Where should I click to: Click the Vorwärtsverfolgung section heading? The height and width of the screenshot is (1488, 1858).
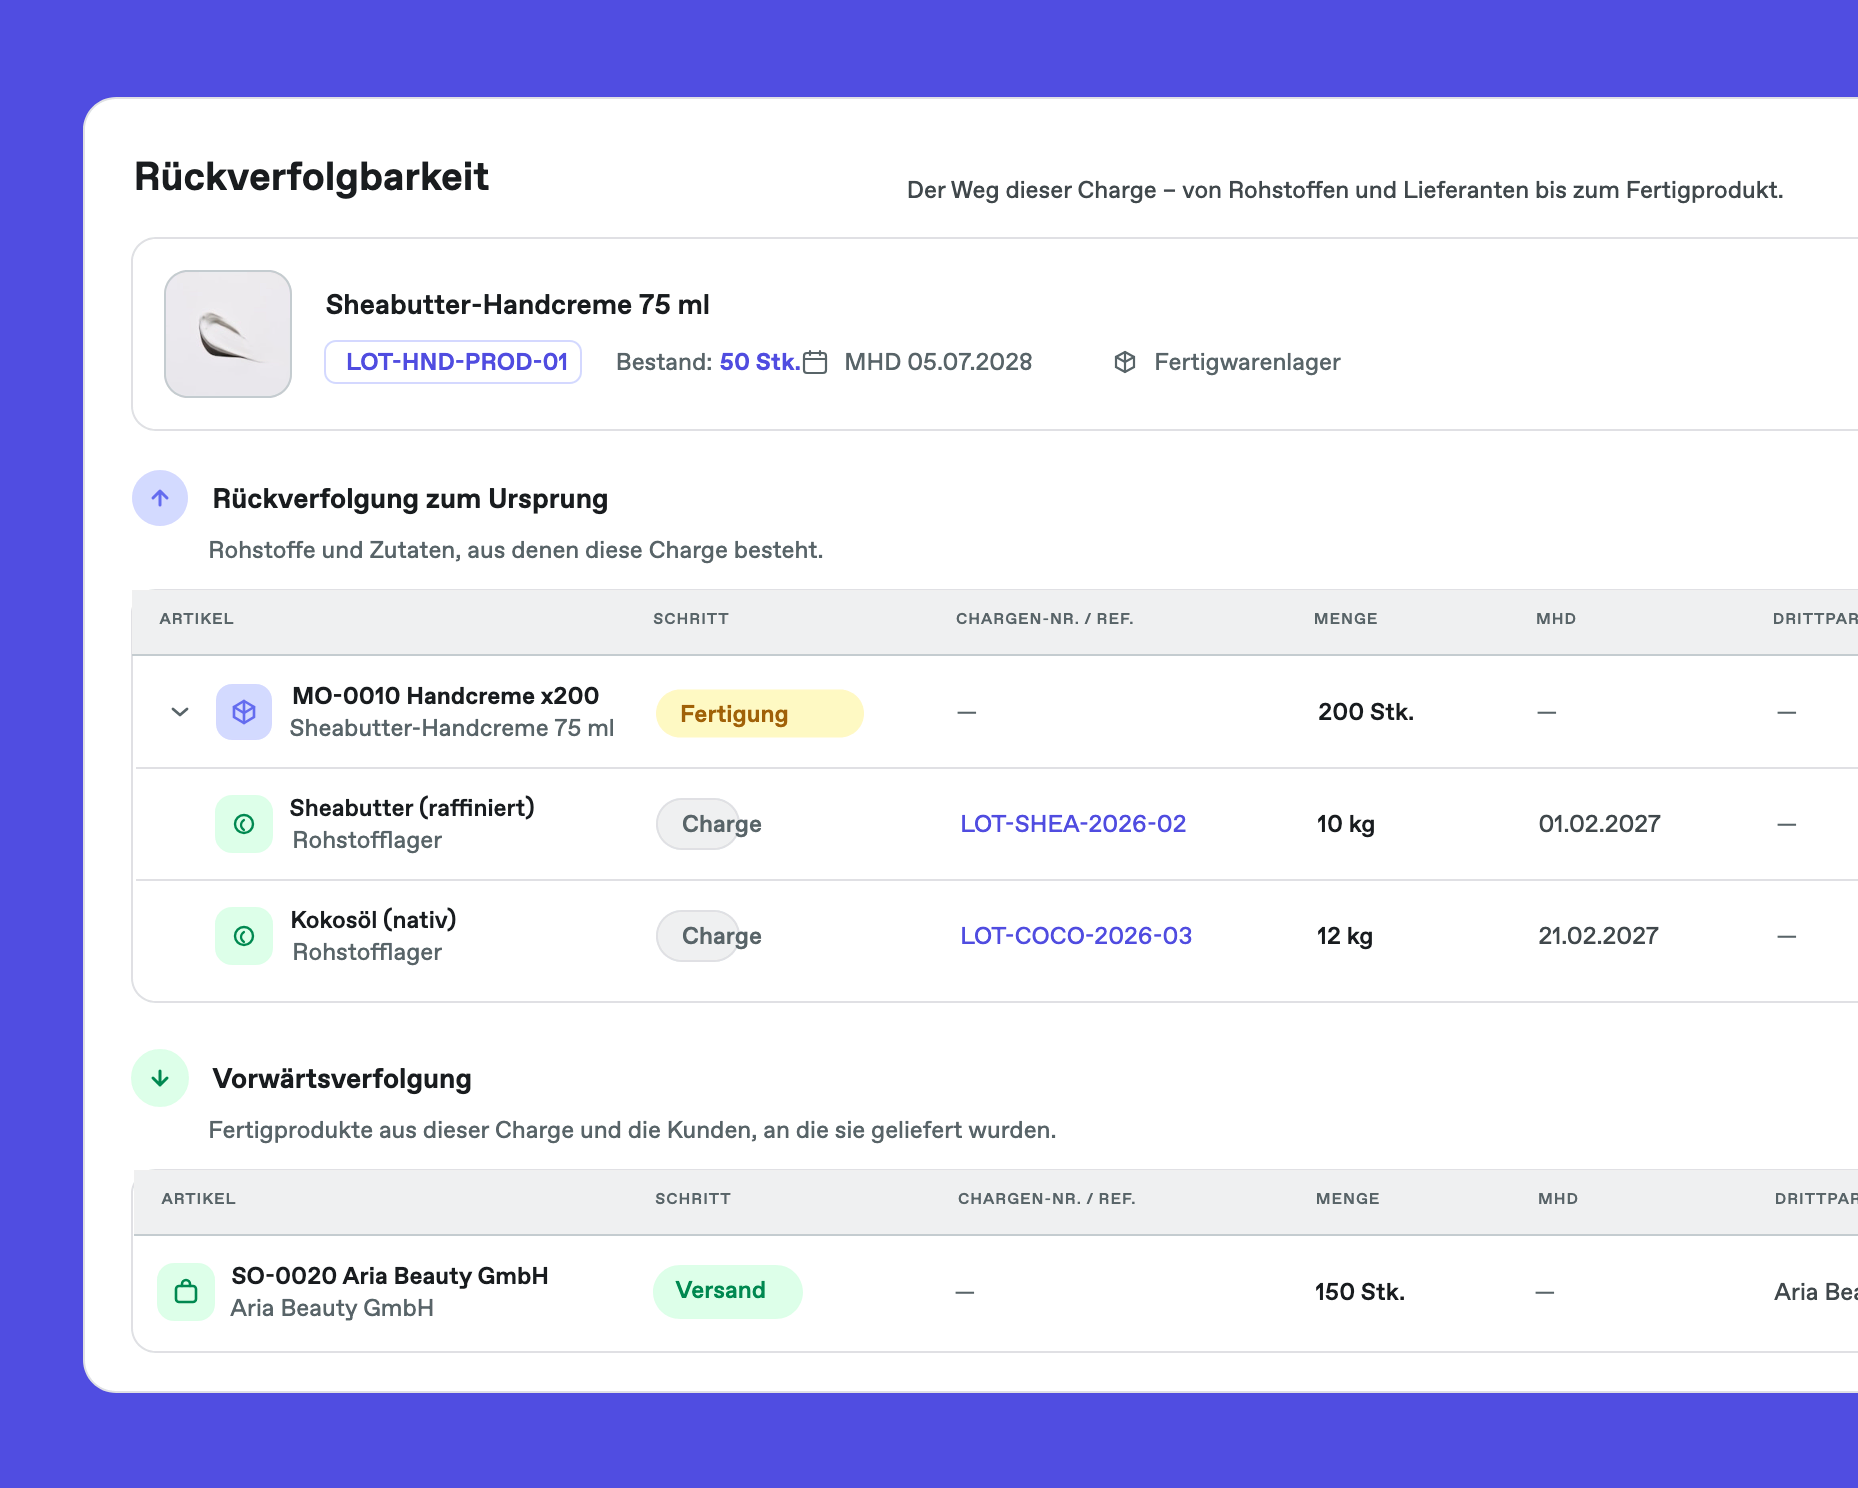pyautogui.click(x=342, y=1079)
